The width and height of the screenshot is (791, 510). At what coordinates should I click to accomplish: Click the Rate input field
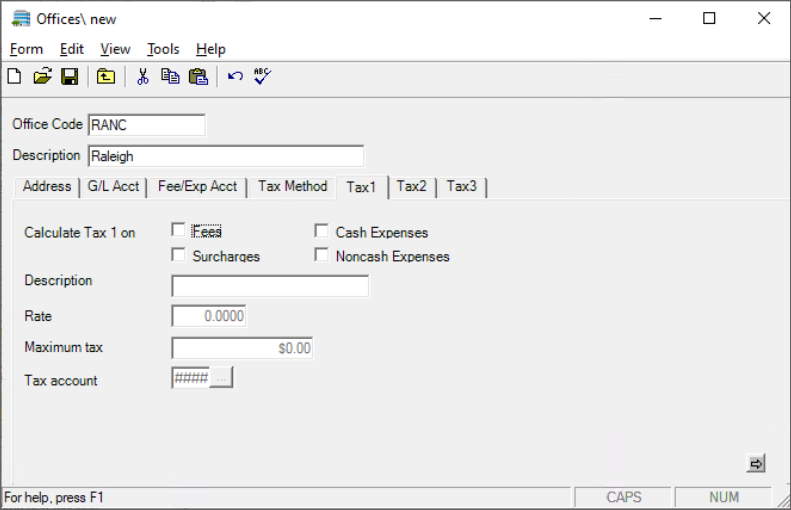point(209,316)
